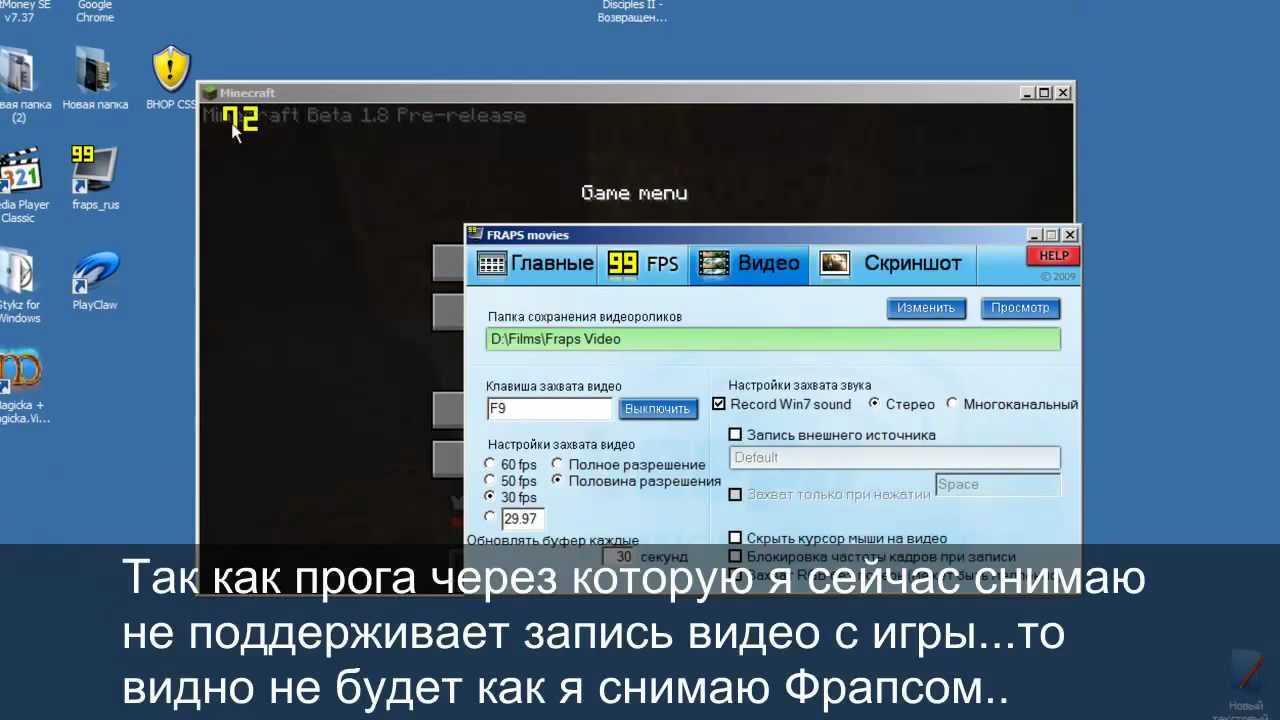Open the Google Chrome desktop shortcut

click(x=95, y=12)
